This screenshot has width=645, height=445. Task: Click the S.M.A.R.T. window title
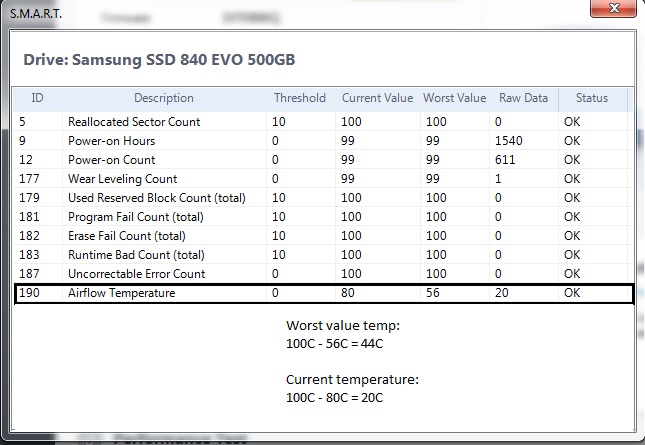[x=36, y=14]
